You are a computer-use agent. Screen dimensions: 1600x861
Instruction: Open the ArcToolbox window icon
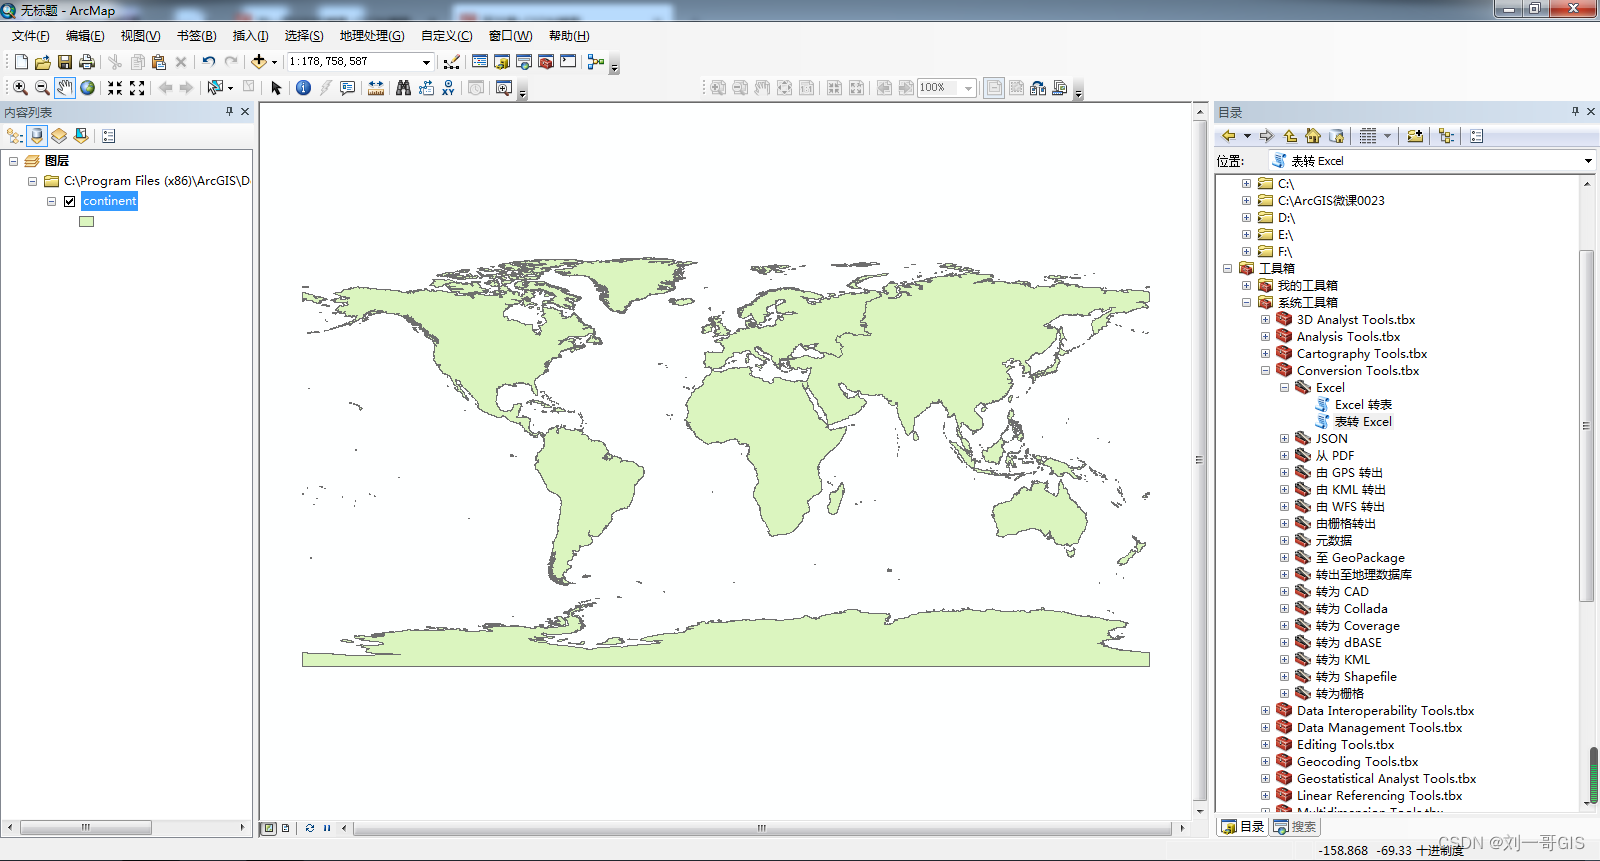[x=546, y=62]
